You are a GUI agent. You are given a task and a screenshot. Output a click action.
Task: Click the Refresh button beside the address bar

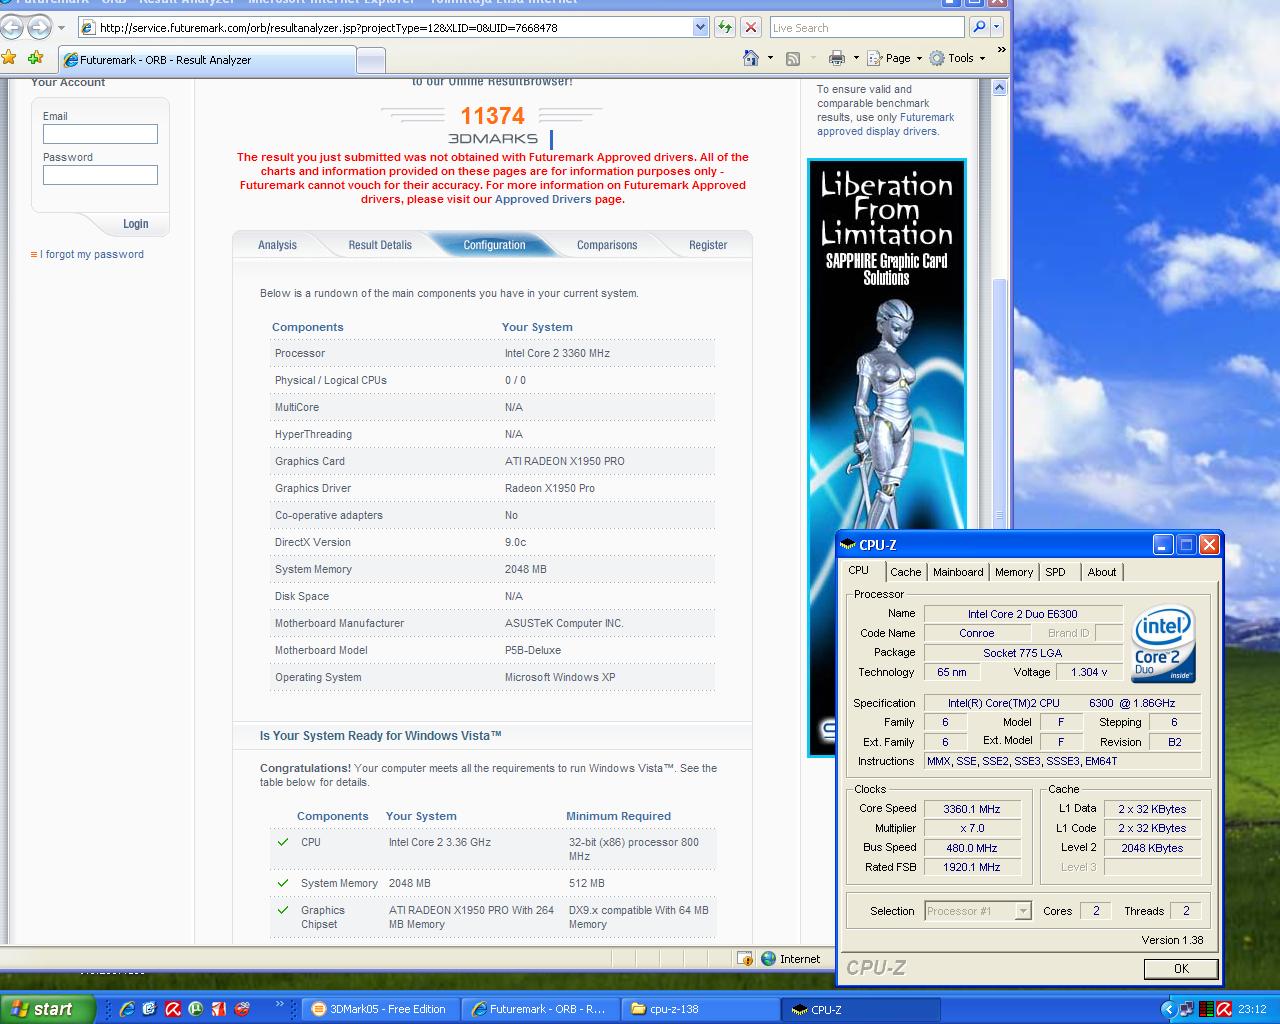[725, 27]
